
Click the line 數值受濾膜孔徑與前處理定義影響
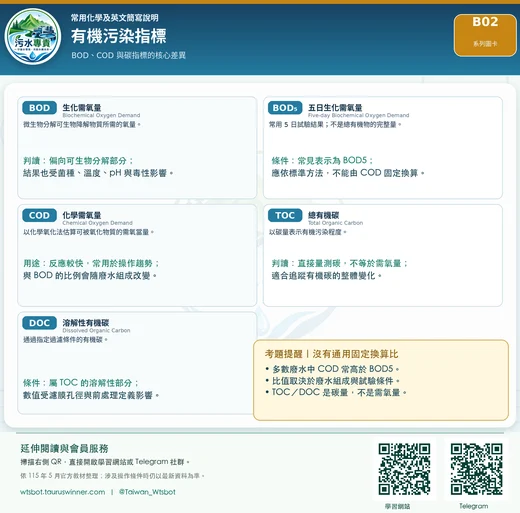pos(91,395)
